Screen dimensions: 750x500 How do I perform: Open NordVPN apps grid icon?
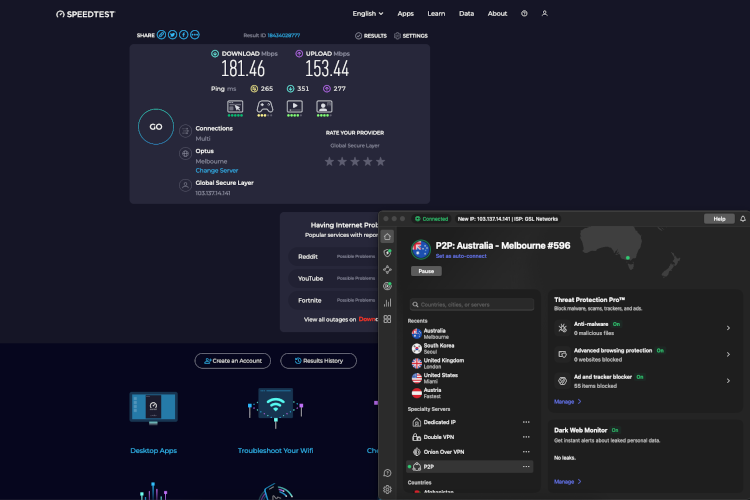(387, 319)
